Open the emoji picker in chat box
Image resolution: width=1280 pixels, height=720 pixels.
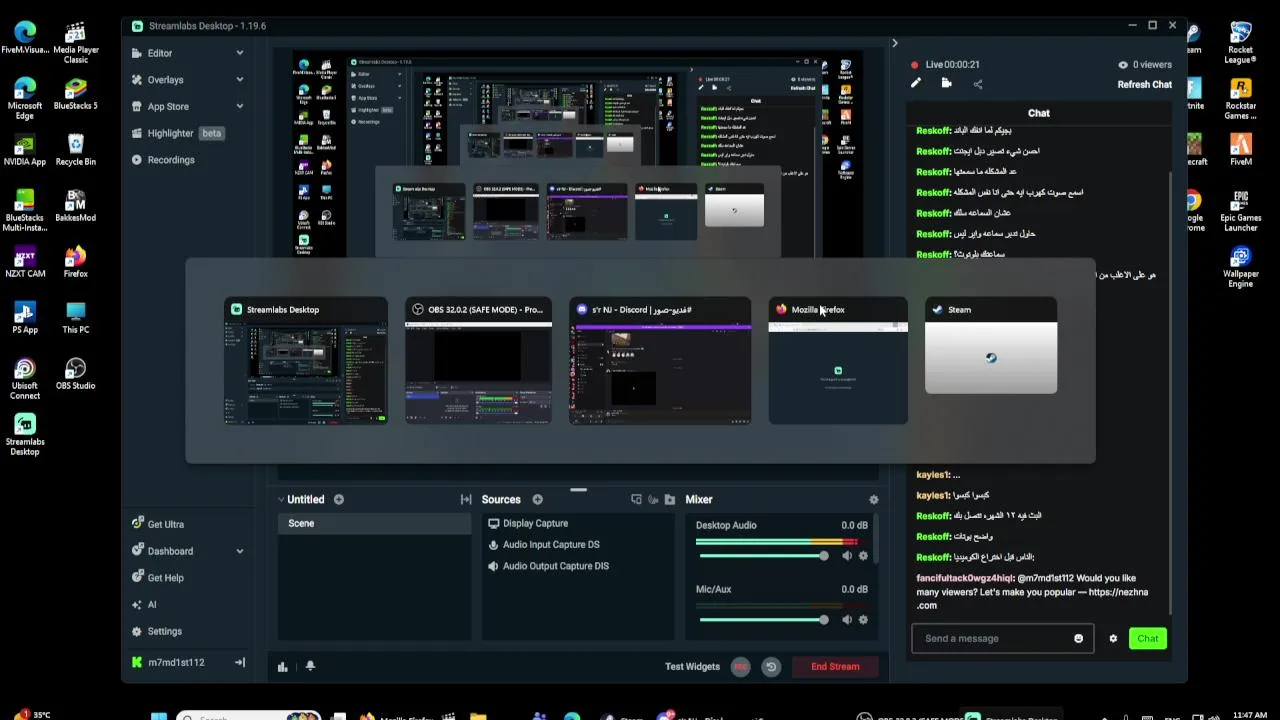point(1078,638)
